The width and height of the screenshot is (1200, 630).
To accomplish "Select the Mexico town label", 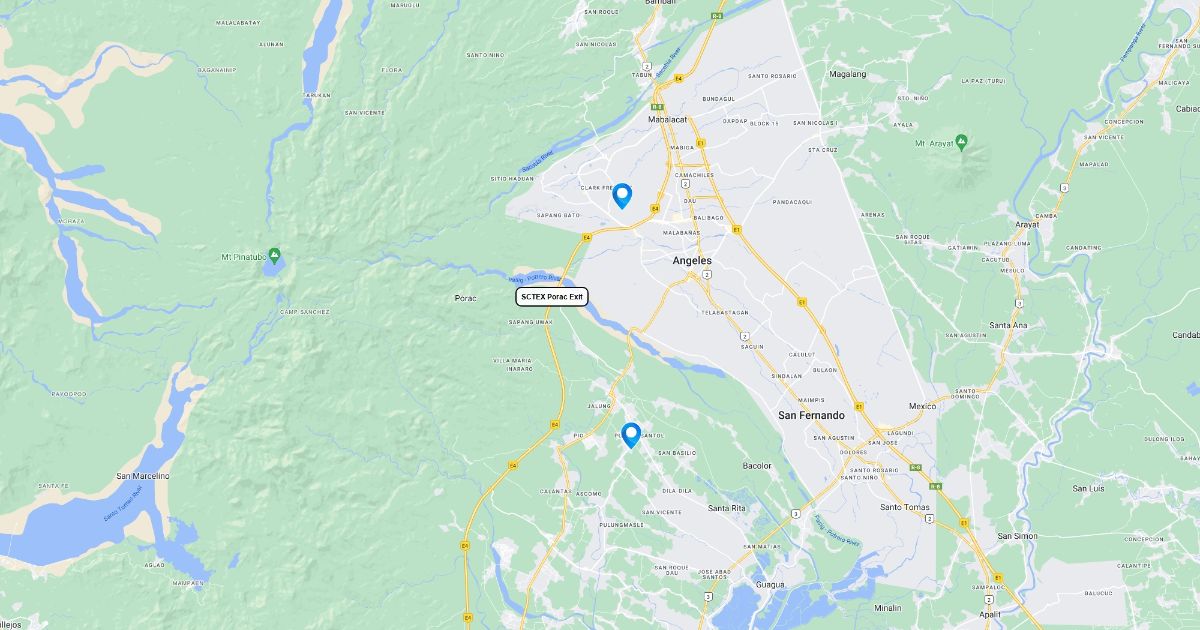I will point(922,406).
